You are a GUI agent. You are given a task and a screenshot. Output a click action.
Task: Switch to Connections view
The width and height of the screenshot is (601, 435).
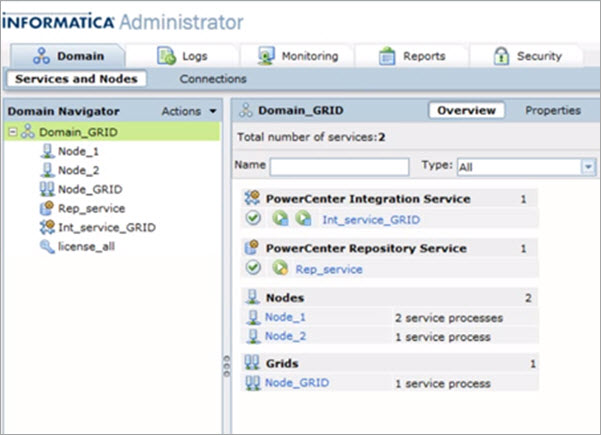click(x=213, y=79)
